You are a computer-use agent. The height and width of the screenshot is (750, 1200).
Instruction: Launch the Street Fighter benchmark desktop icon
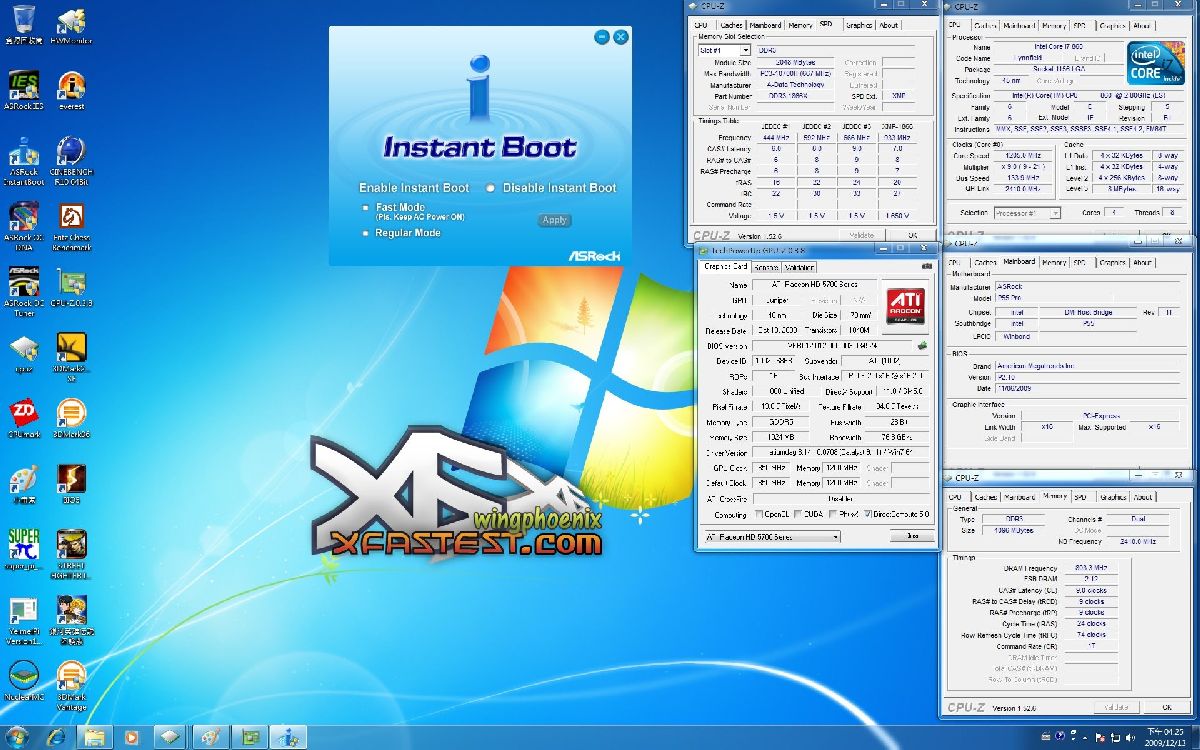pyautogui.click(x=71, y=554)
